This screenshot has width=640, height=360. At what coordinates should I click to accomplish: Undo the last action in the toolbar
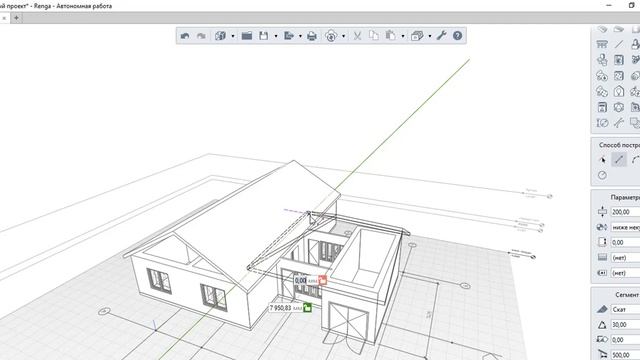pos(185,36)
